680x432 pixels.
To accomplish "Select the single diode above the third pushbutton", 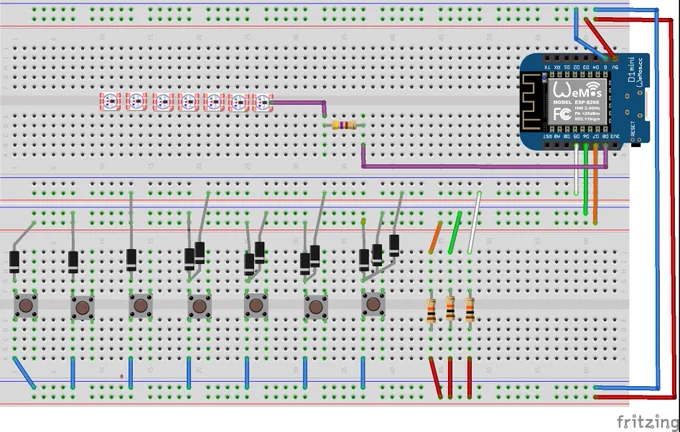I will [131, 260].
